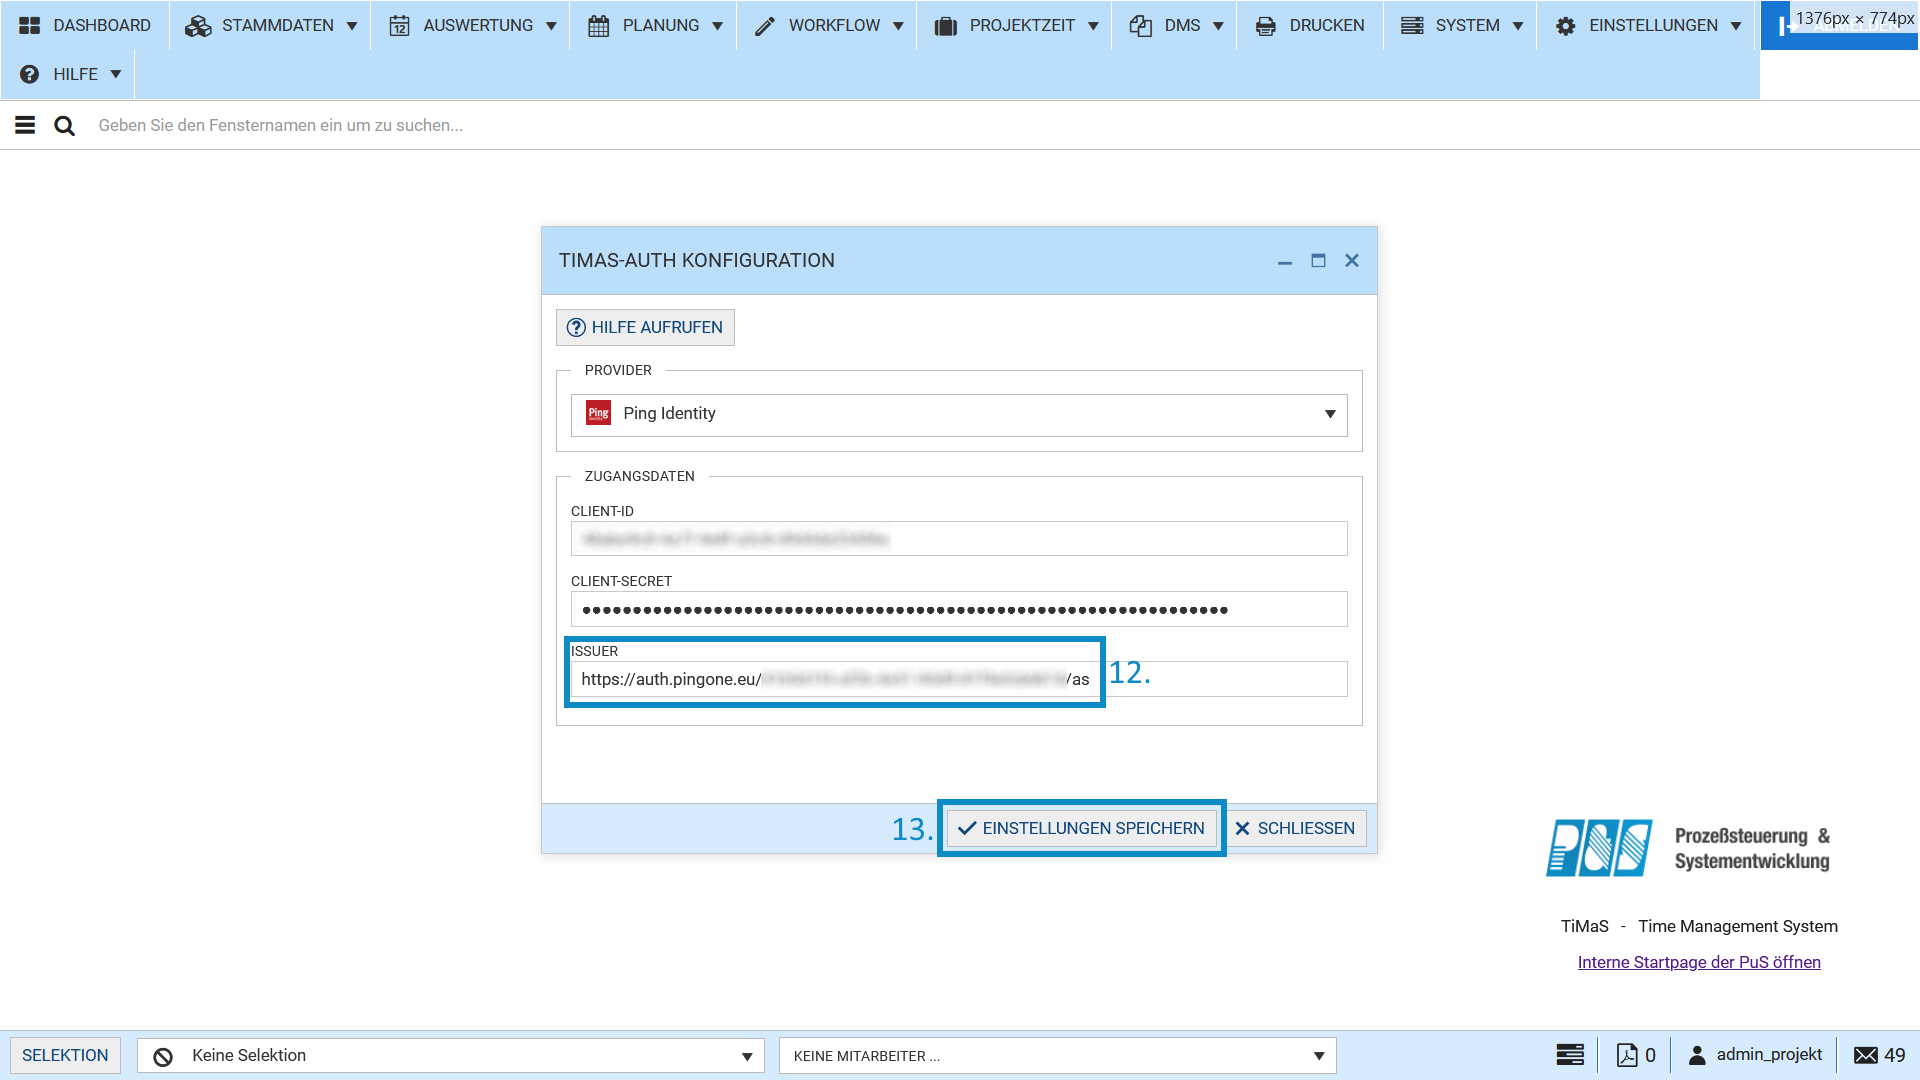The image size is (1920, 1080).
Task: Click the Dashboard grid icon
Action: coord(30,25)
